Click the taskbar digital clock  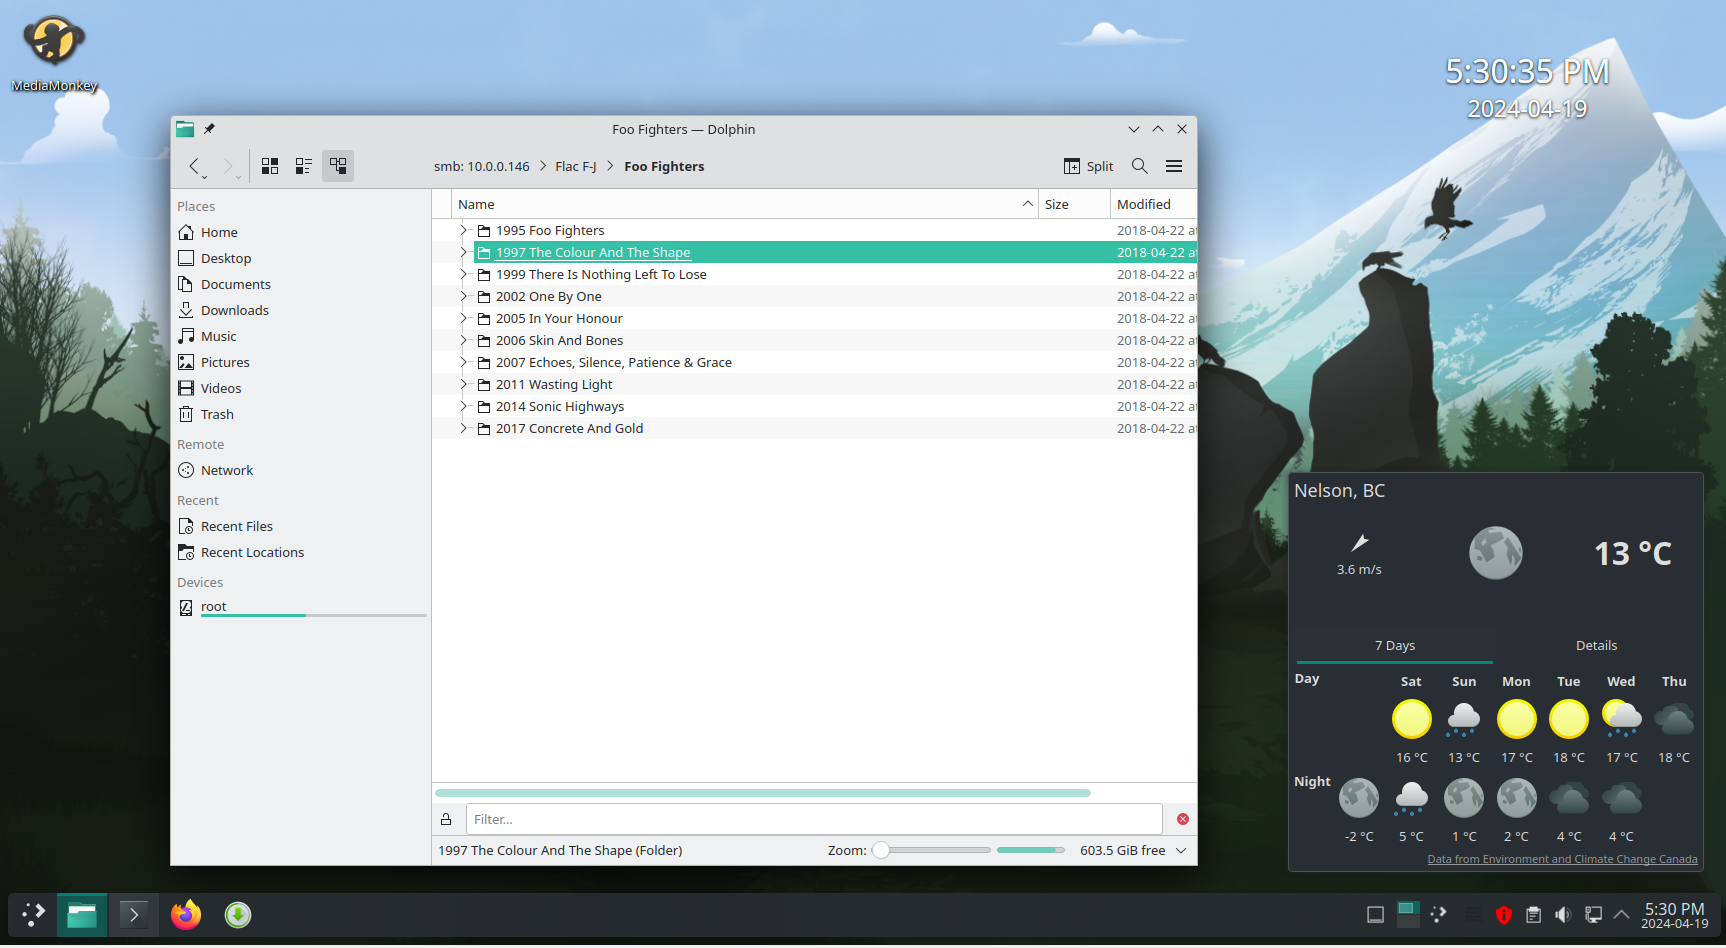pyautogui.click(x=1674, y=914)
